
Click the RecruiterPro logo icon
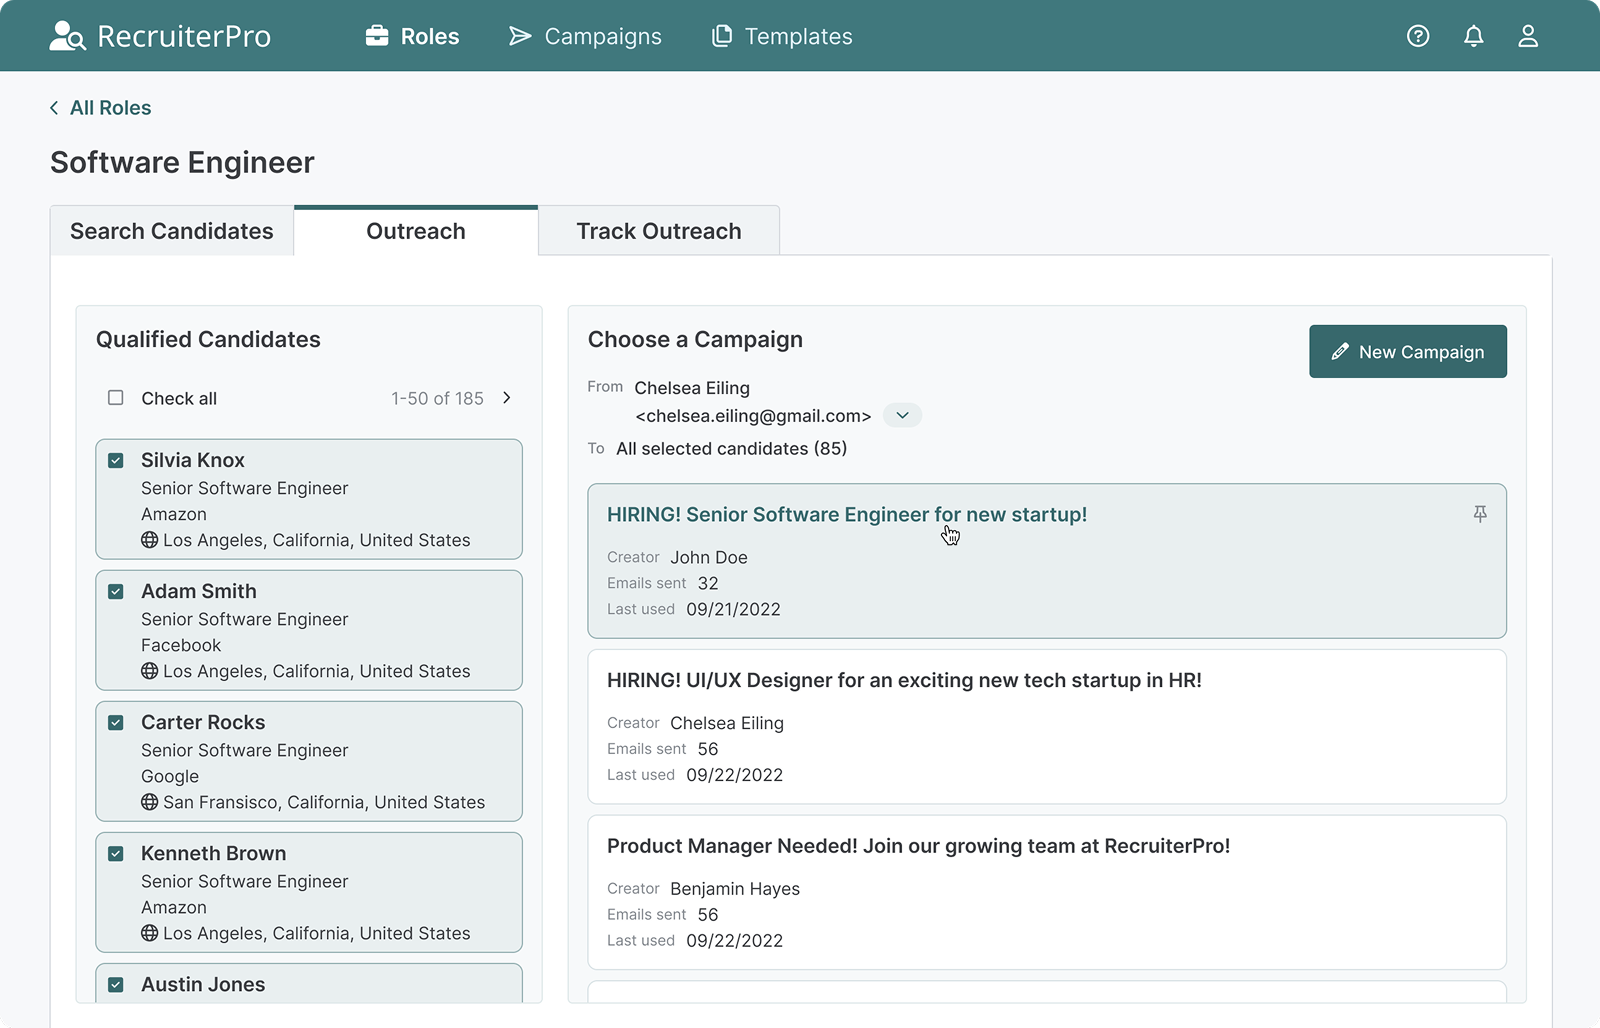pyautogui.click(x=67, y=36)
